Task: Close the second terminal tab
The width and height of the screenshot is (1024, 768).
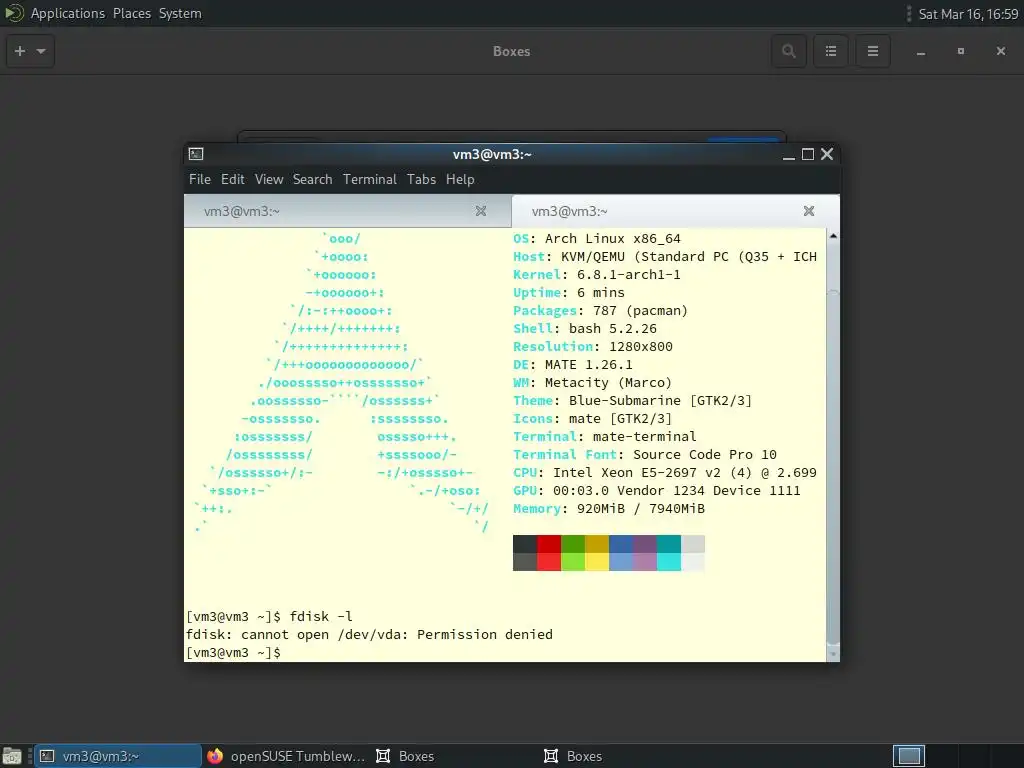Action: point(808,211)
